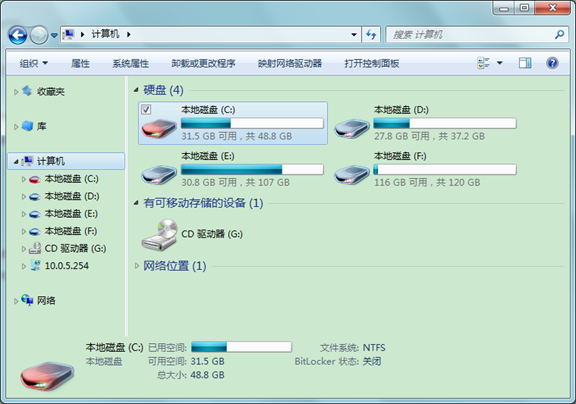576x404 pixels.
Task: Click the F: drive icon in main pane
Action: point(352,175)
